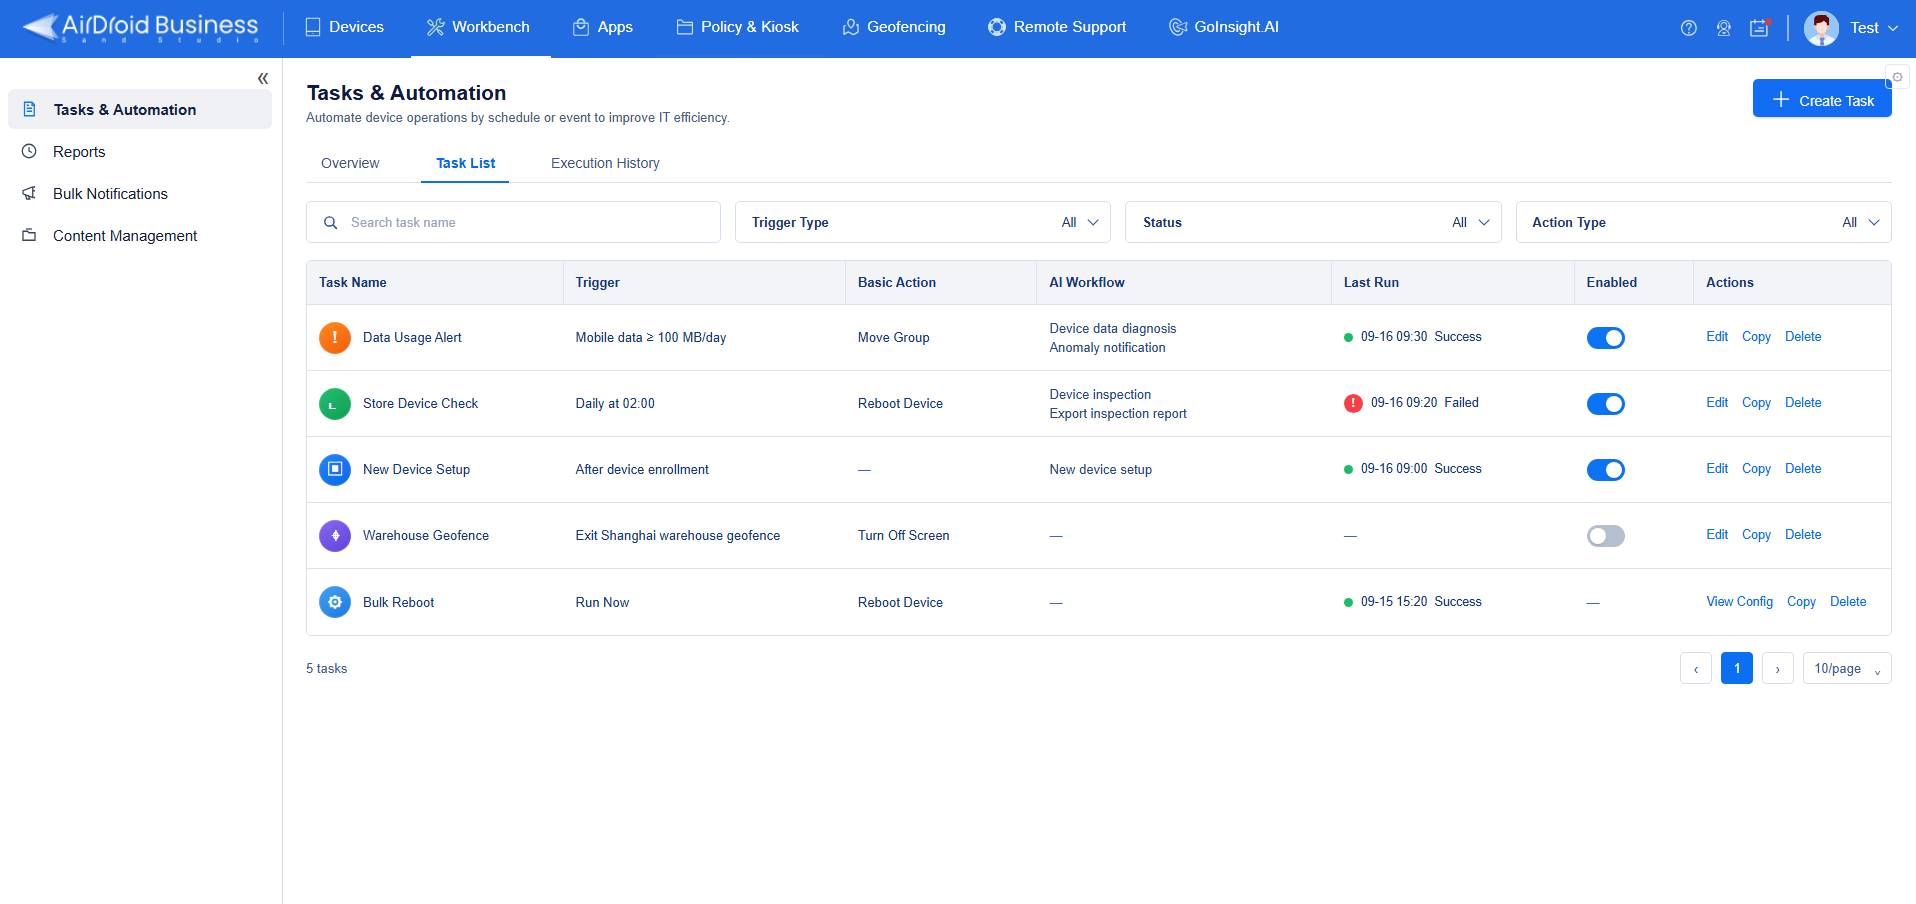Collapse the left sidebar with double-chevron icon
The image size is (1916, 904).
coord(263,78)
